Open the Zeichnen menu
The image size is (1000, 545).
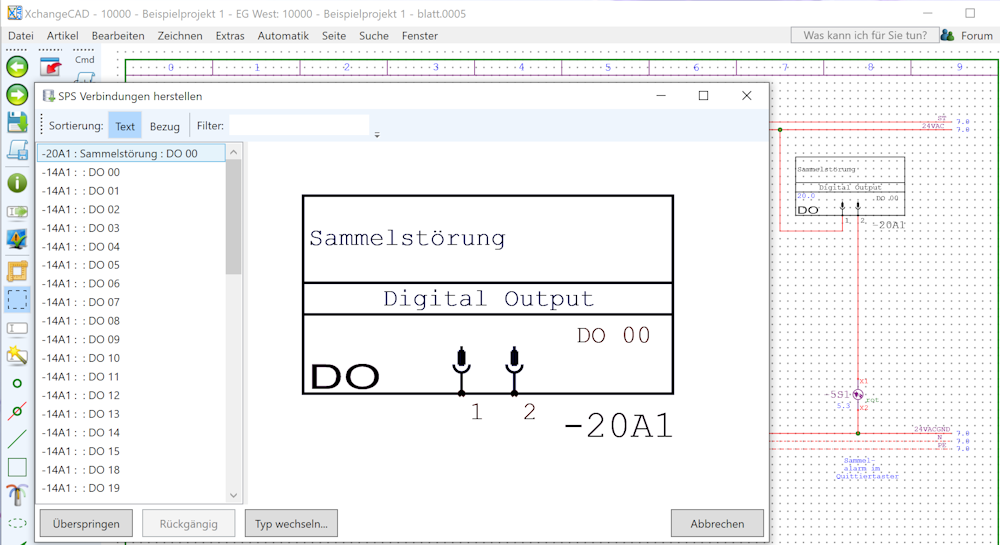(180, 35)
